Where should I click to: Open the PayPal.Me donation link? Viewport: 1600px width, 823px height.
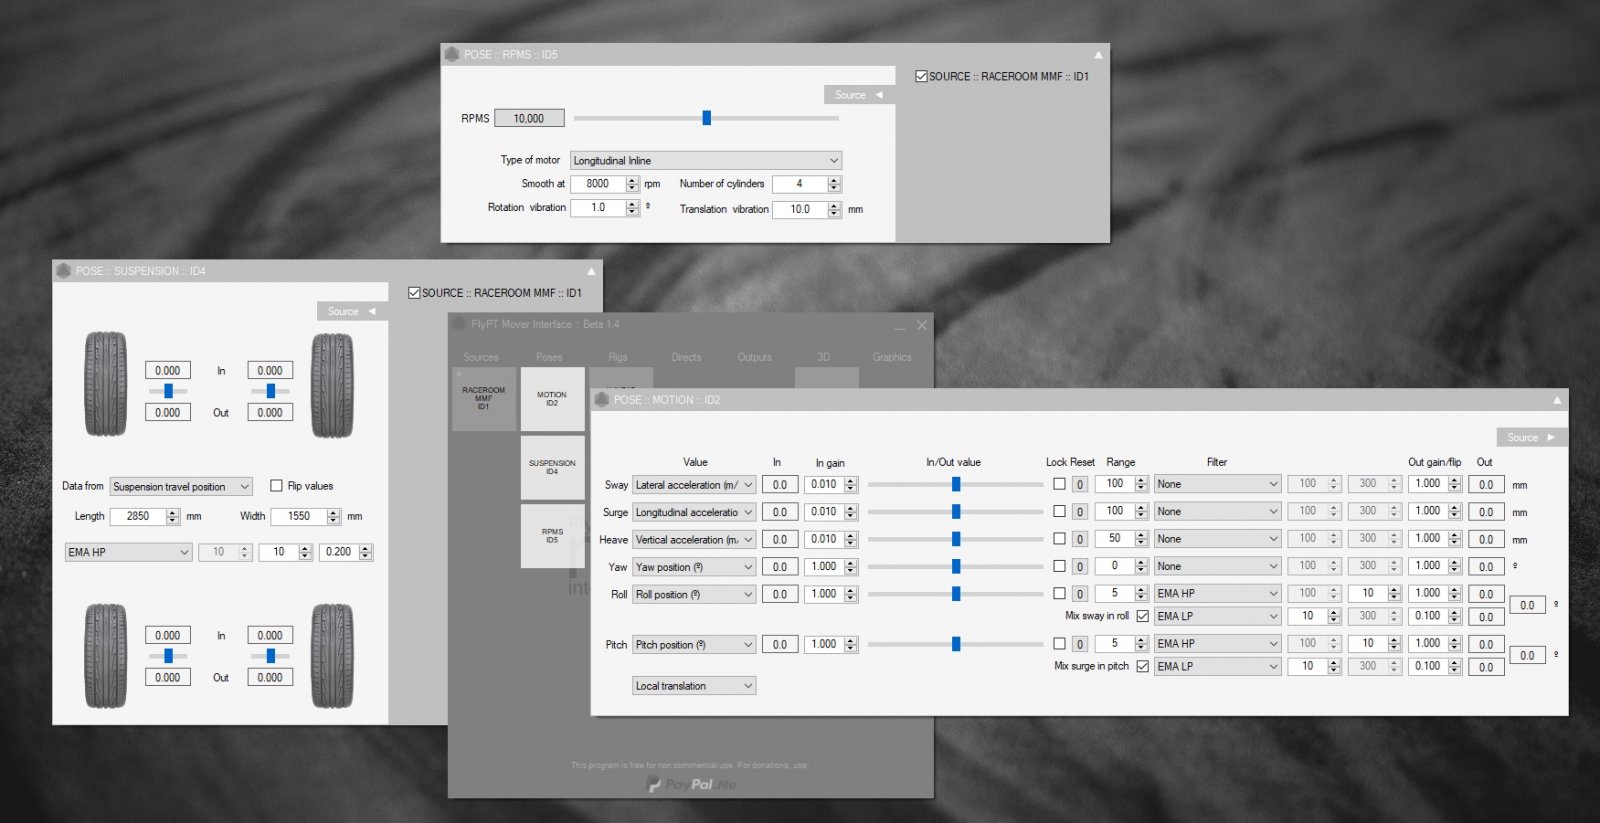coord(691,785)
